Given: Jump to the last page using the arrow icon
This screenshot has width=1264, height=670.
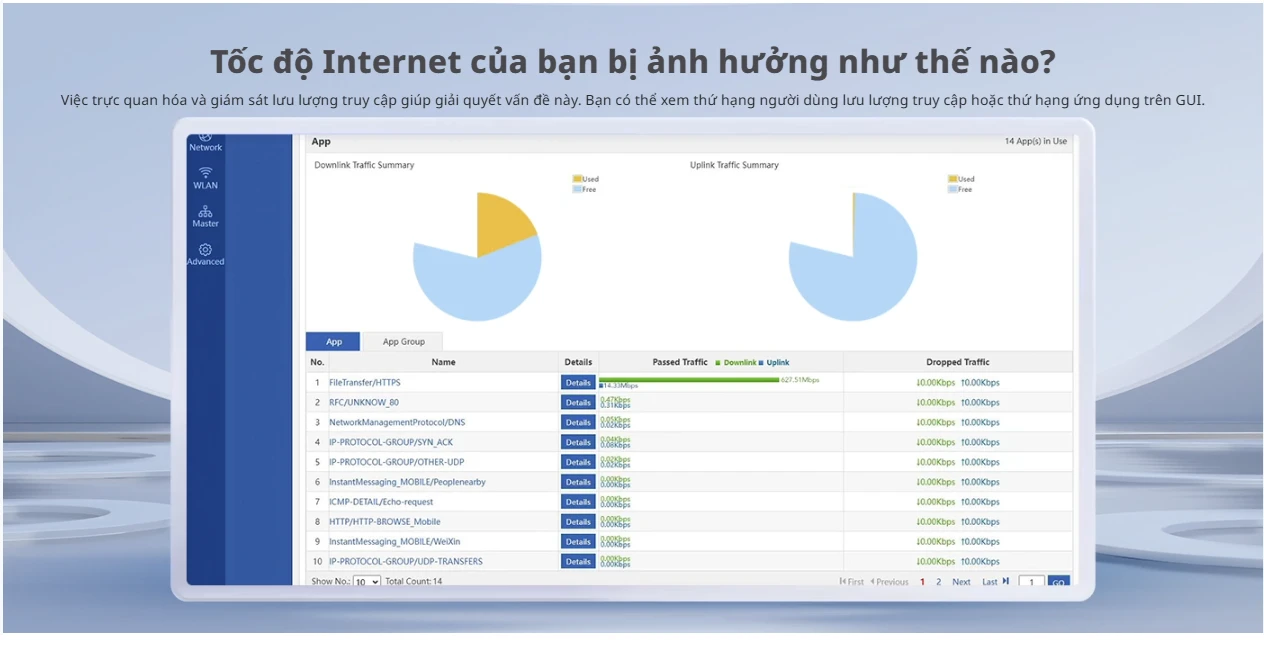Looking at the screenshot, I should (x=1006, y=581).
